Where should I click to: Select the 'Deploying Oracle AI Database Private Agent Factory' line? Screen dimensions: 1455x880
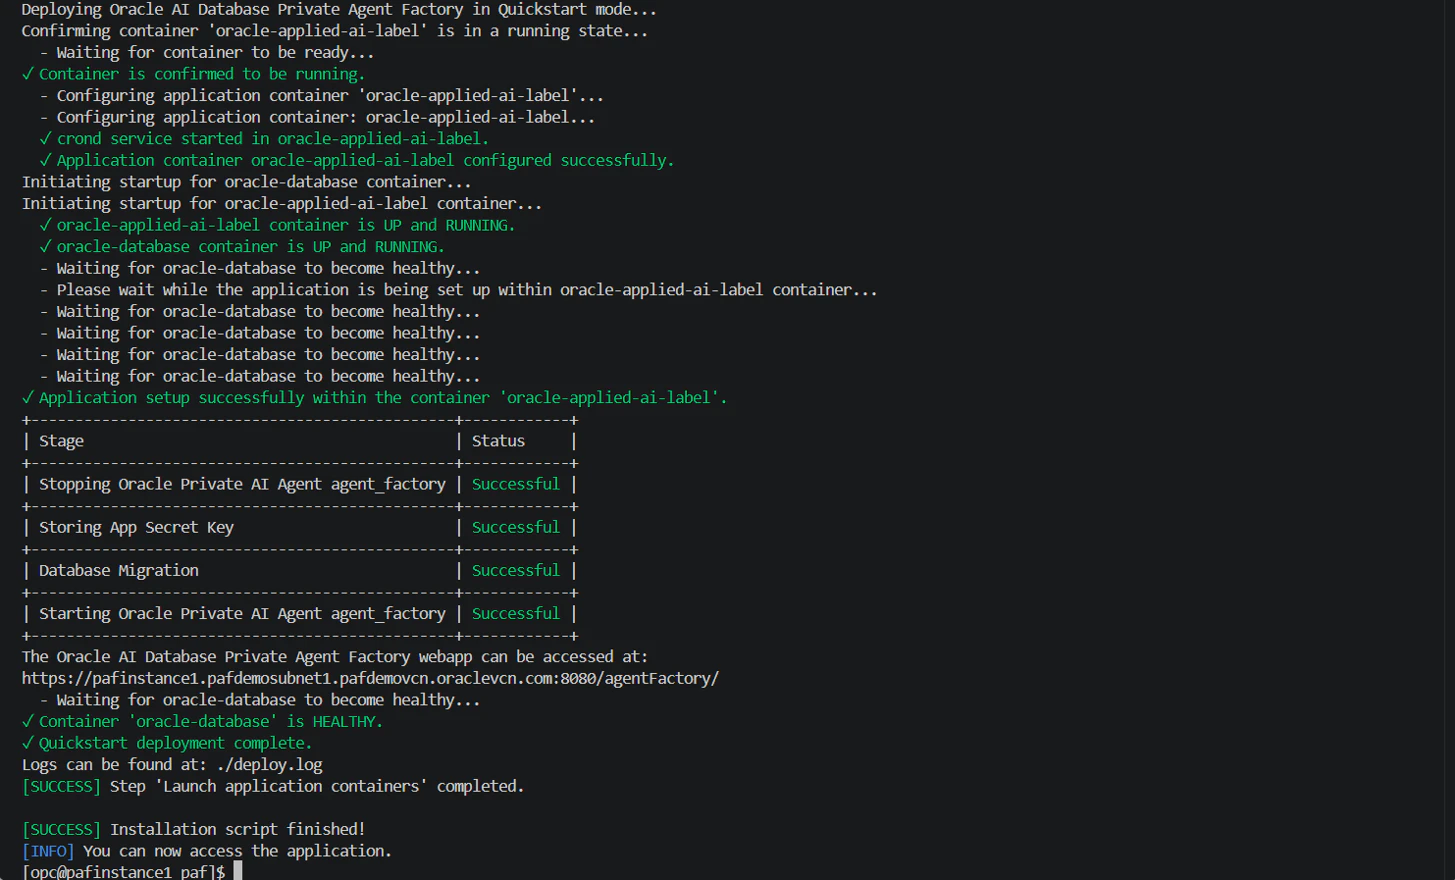pos(339,10)
